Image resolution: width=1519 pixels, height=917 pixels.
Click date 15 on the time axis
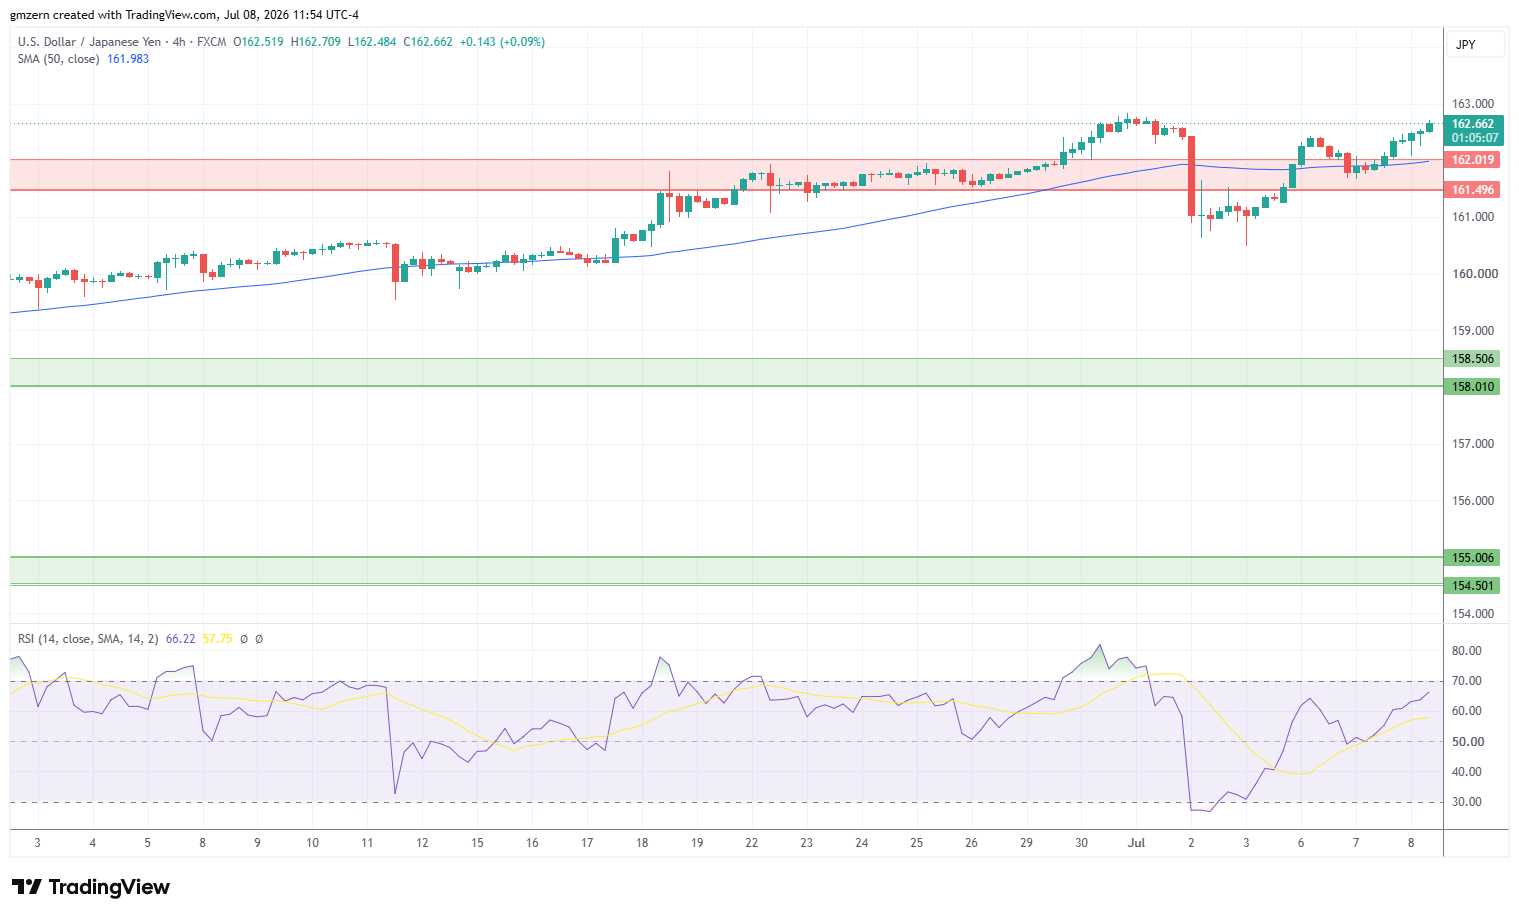click(x=477, y=843)
